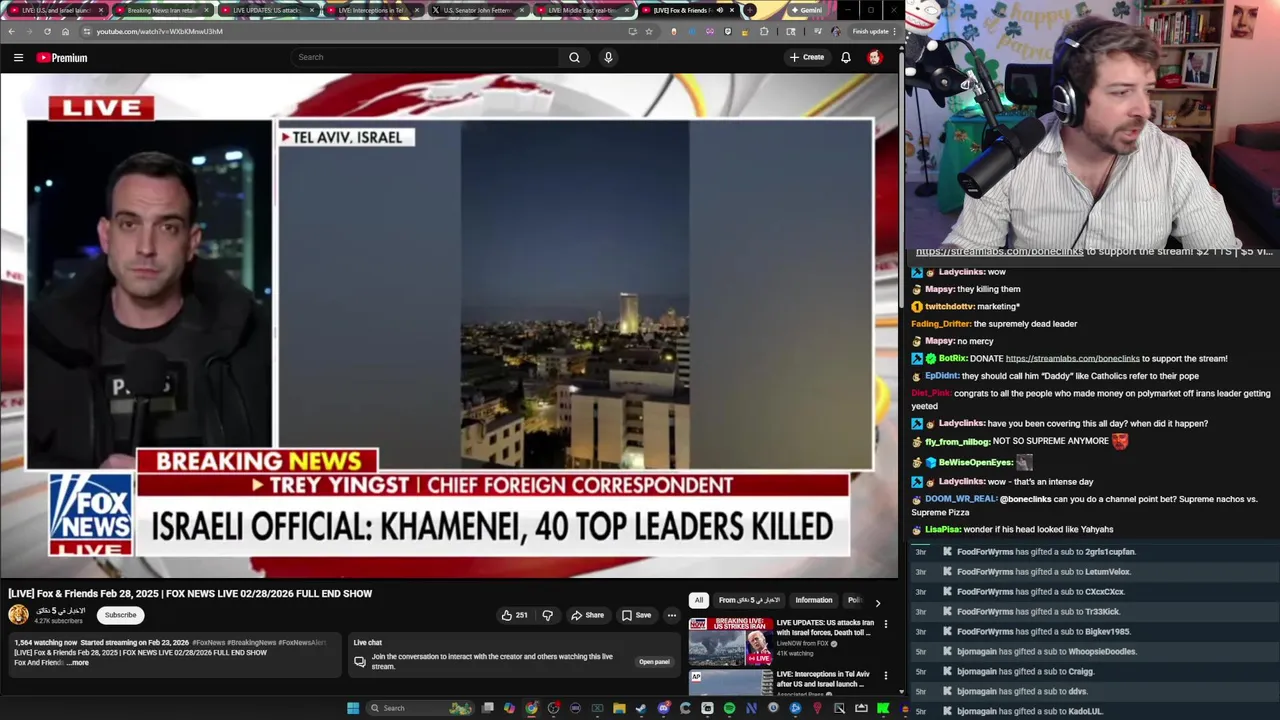Go to YouTube Premium home logo

click(62, 58)
